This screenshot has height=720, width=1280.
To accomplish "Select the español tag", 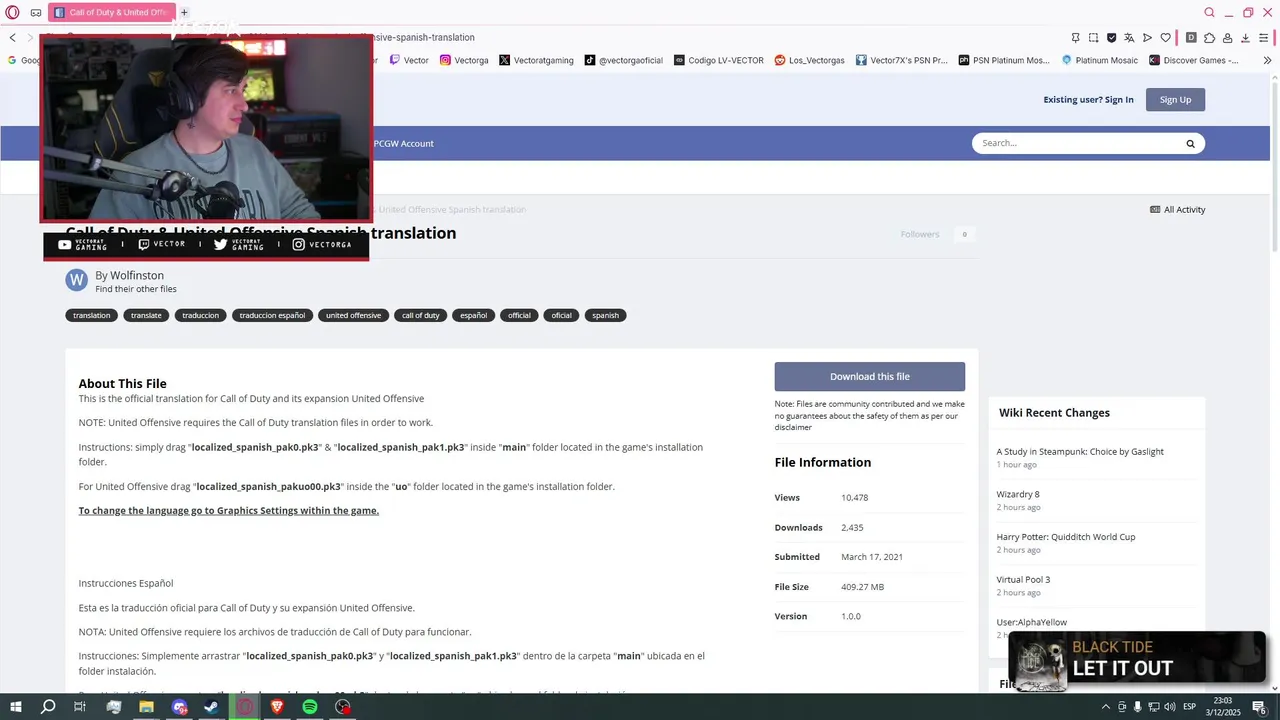I will 473,315.
